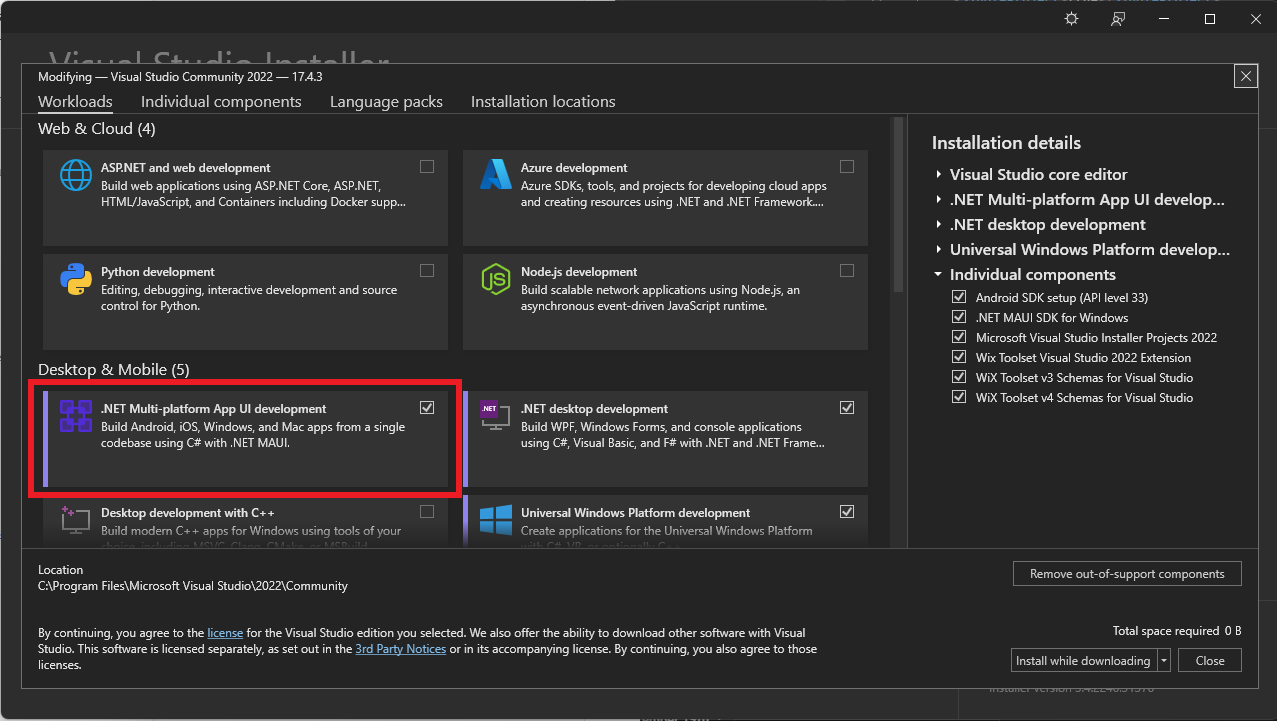The width and height of the screenshot is (1277, 721).
Task: Click the ASP.NET and web development globe icon
Action: click(x=76, y=175)
